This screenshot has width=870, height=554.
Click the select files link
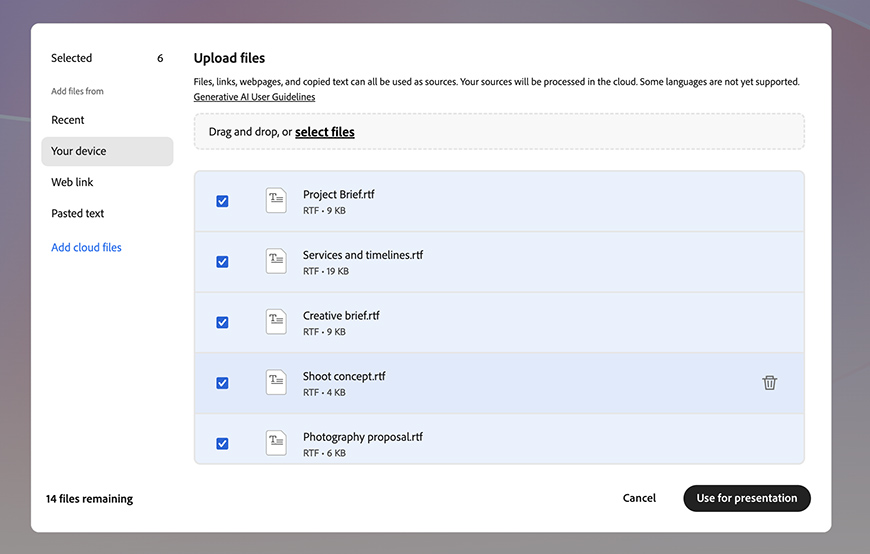click(x=325, y=132)
